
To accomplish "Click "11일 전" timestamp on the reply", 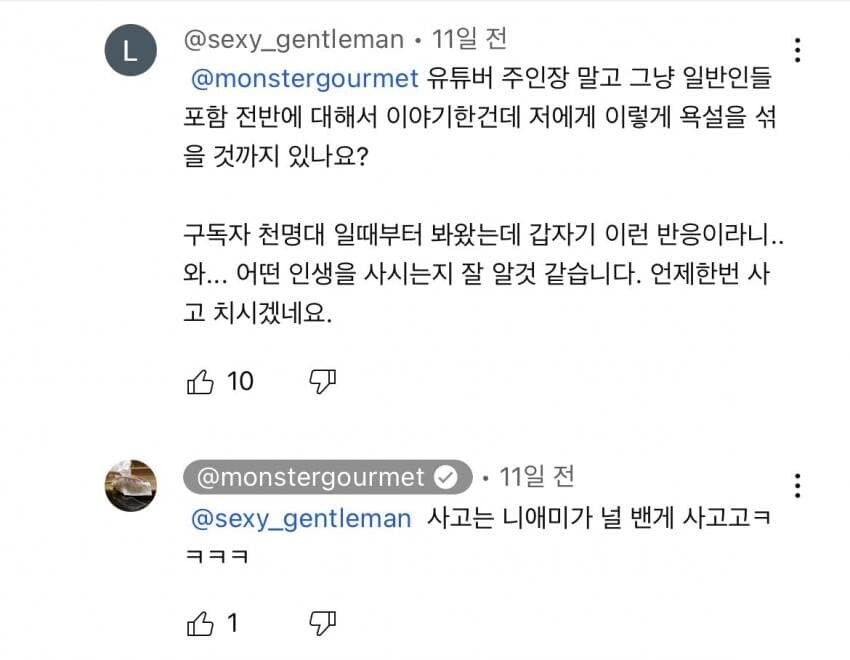I will coord(537,478).
